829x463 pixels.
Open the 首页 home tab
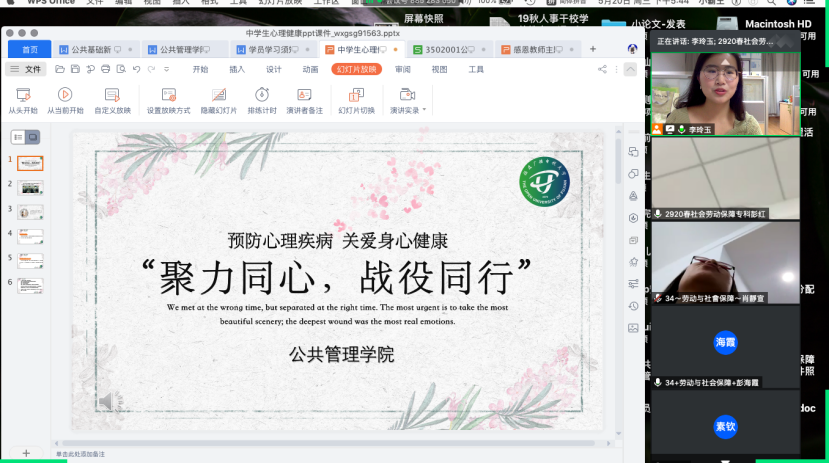29,49
